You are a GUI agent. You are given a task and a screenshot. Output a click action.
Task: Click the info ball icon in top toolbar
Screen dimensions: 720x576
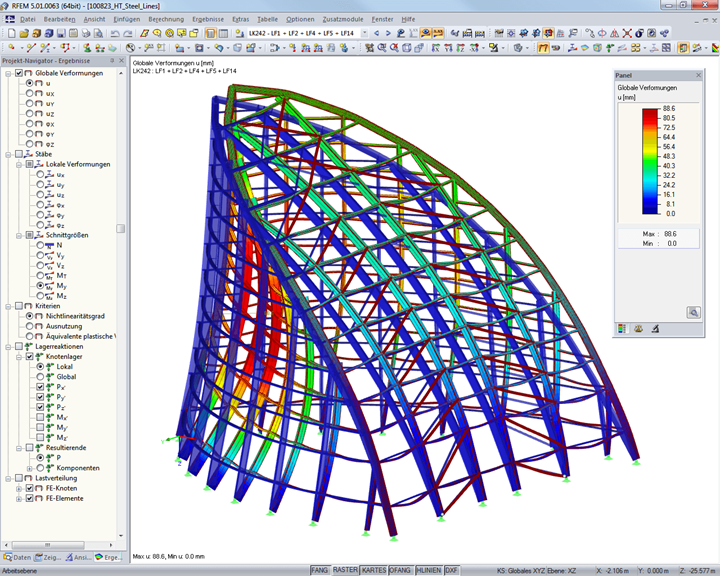[639, 33]
